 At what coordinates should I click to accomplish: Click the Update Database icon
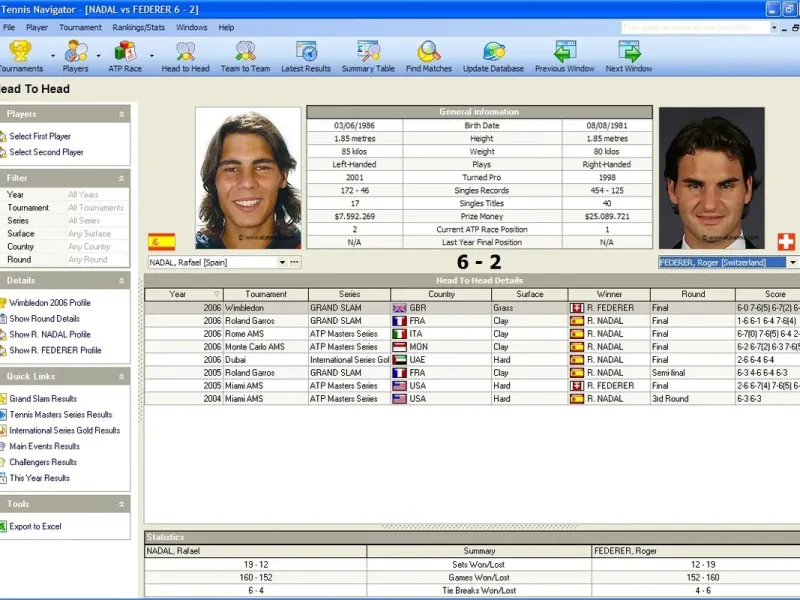(493, 56)
